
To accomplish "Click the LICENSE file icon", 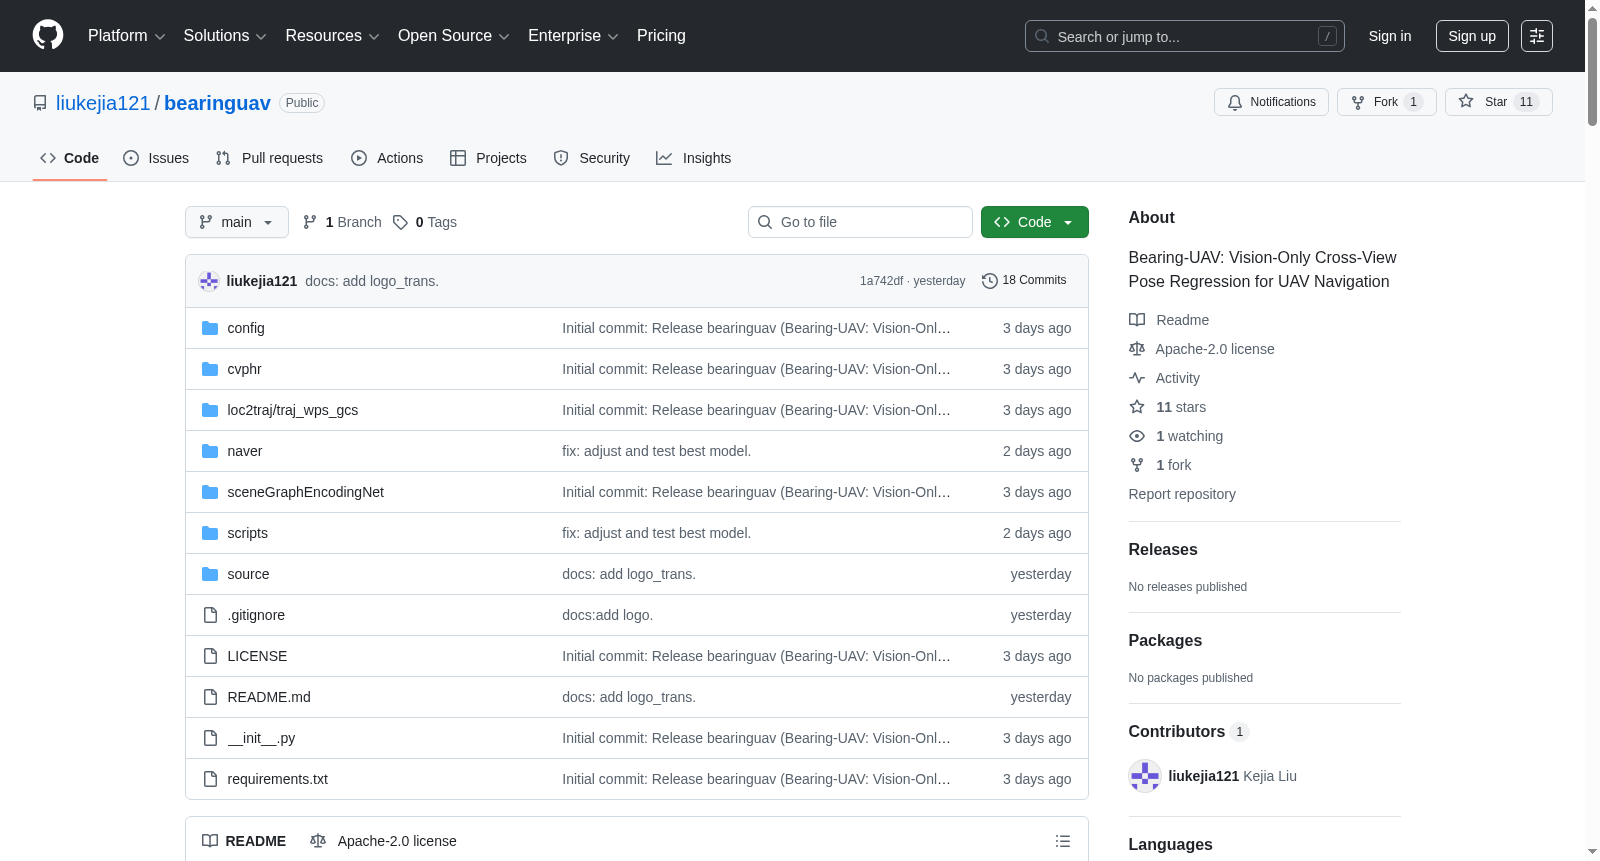I will 210,656.
